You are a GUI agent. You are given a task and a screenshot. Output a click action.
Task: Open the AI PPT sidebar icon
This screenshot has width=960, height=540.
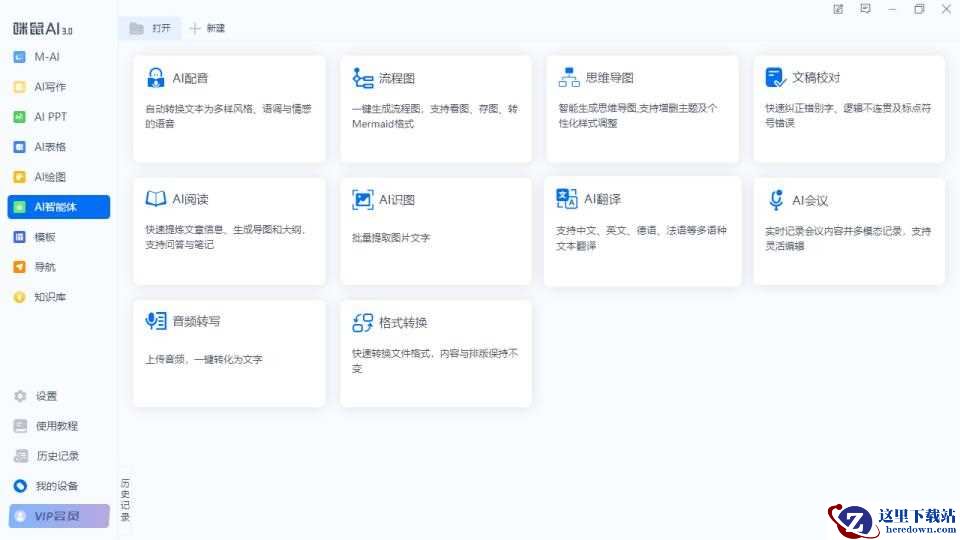click(x=20, y=117)
